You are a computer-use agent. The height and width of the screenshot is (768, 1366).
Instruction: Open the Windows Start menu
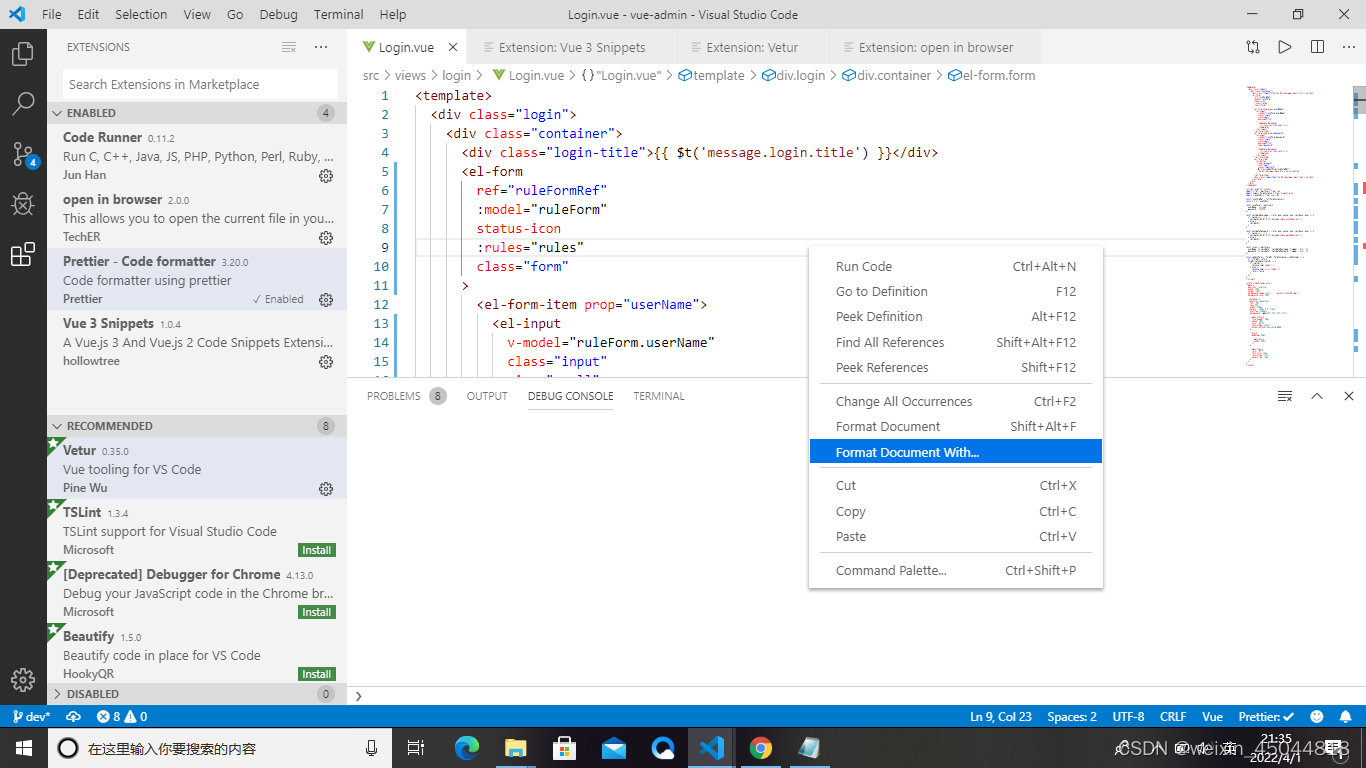point(23,748)
